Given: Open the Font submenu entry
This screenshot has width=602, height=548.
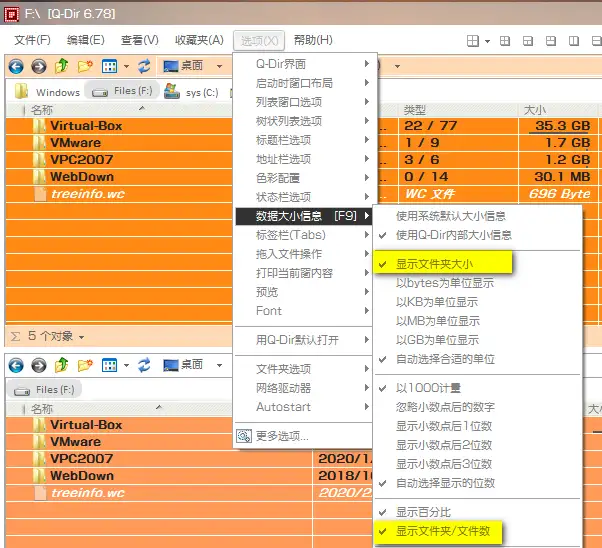Looking at the screenshot, I should [303, 311].
